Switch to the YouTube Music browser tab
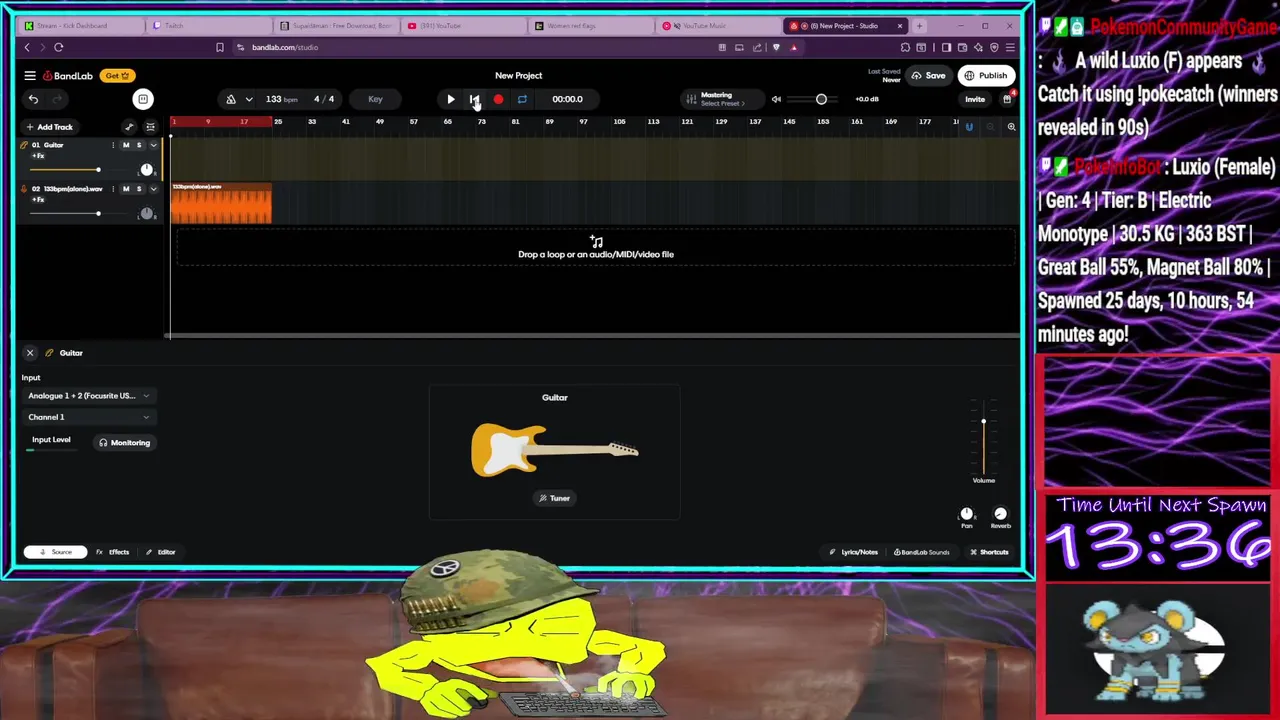The width and height of the screenshot is (1280, 720). coord(715,26)
